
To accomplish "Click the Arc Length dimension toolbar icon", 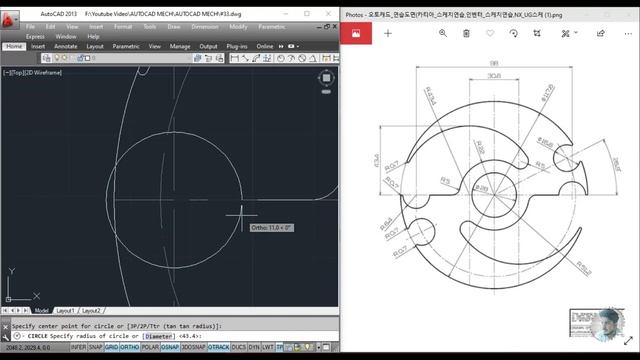I will (256, 58).
